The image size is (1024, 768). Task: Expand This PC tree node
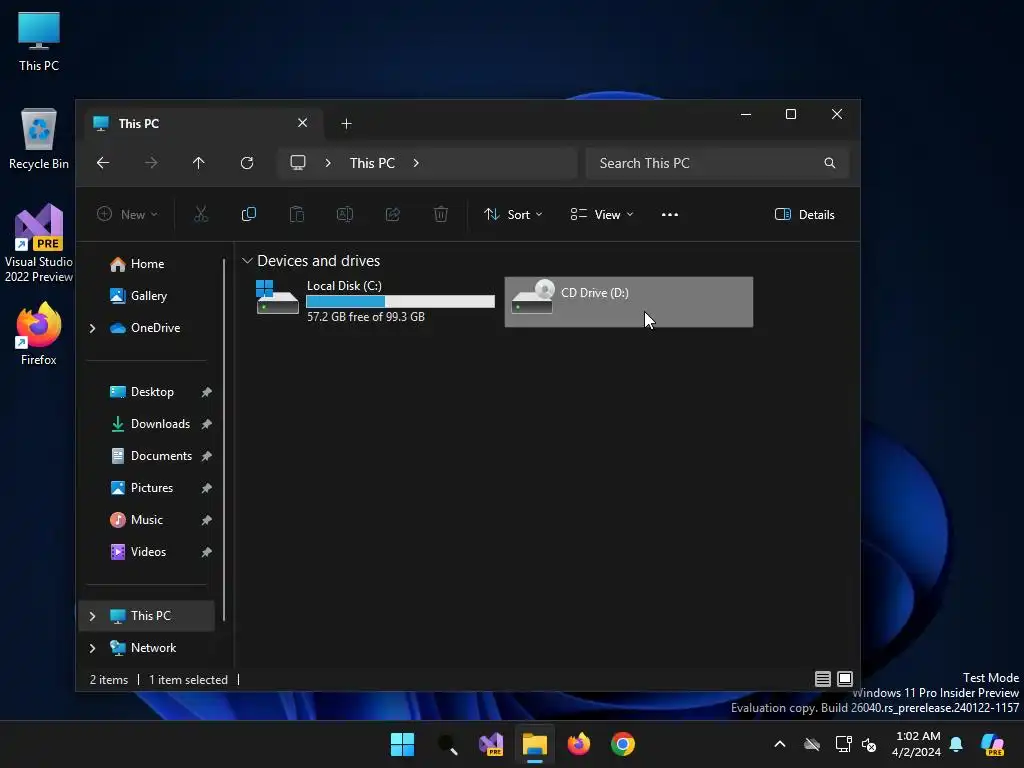[x=92, y=616]
